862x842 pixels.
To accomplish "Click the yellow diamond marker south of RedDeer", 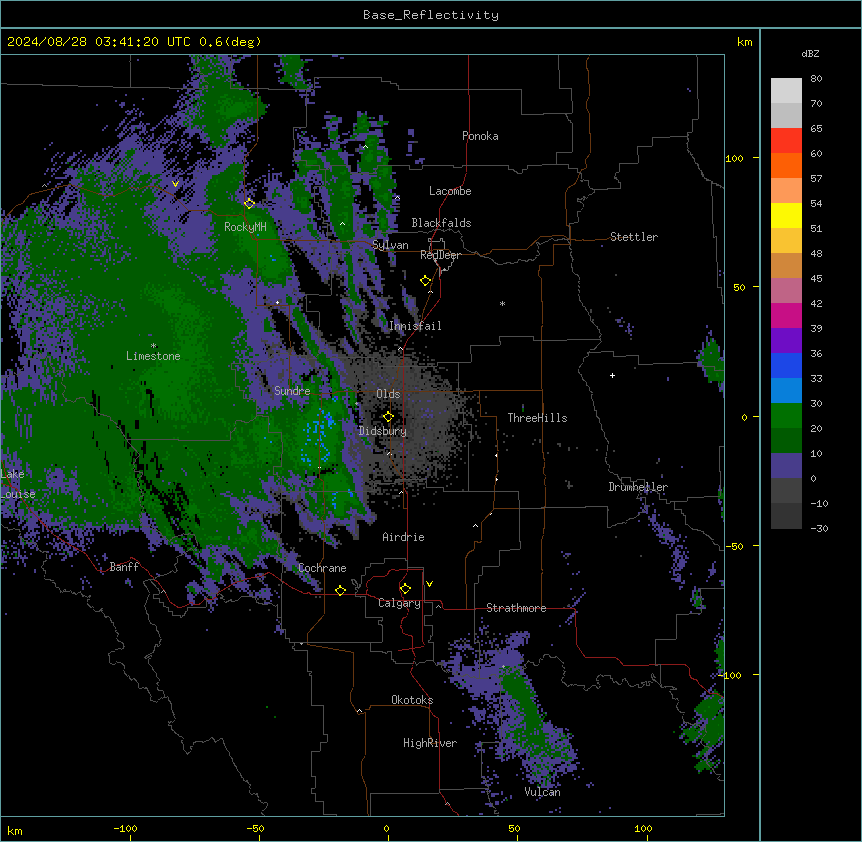I will tap(426, 281).
